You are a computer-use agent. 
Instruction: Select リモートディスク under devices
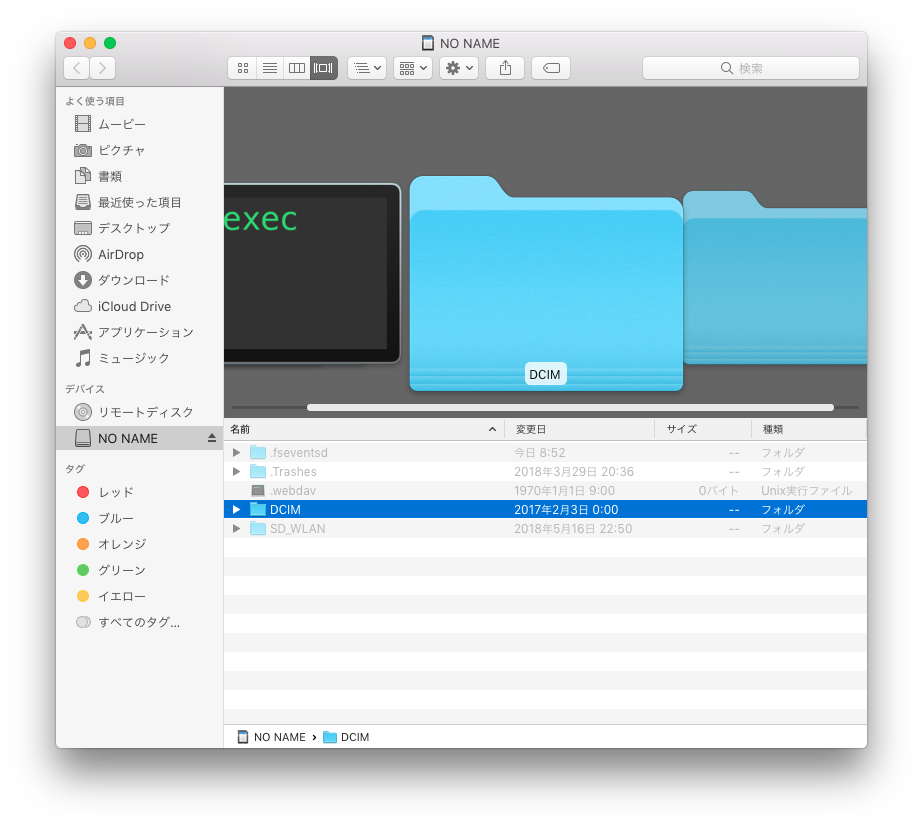[x=139, y=412]
